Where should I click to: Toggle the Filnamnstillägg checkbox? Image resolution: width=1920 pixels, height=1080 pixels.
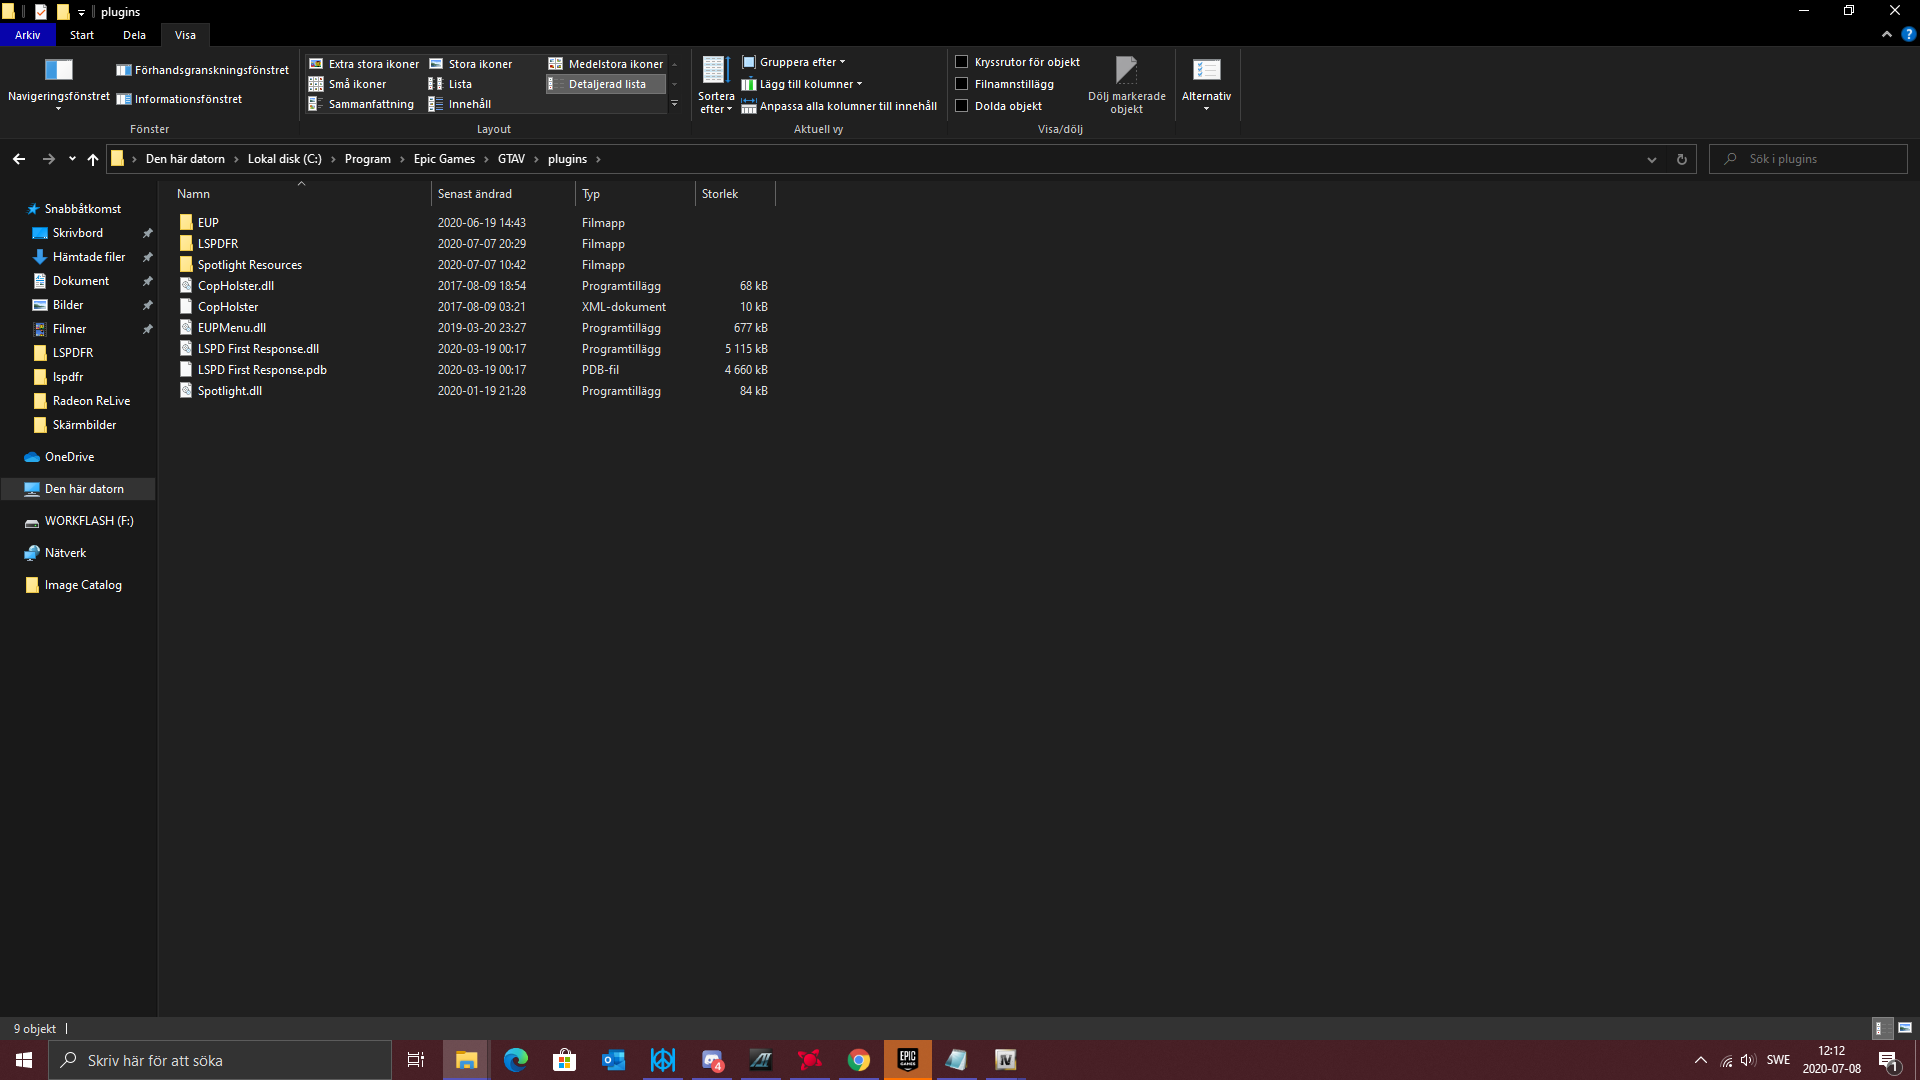coord(962,84)
